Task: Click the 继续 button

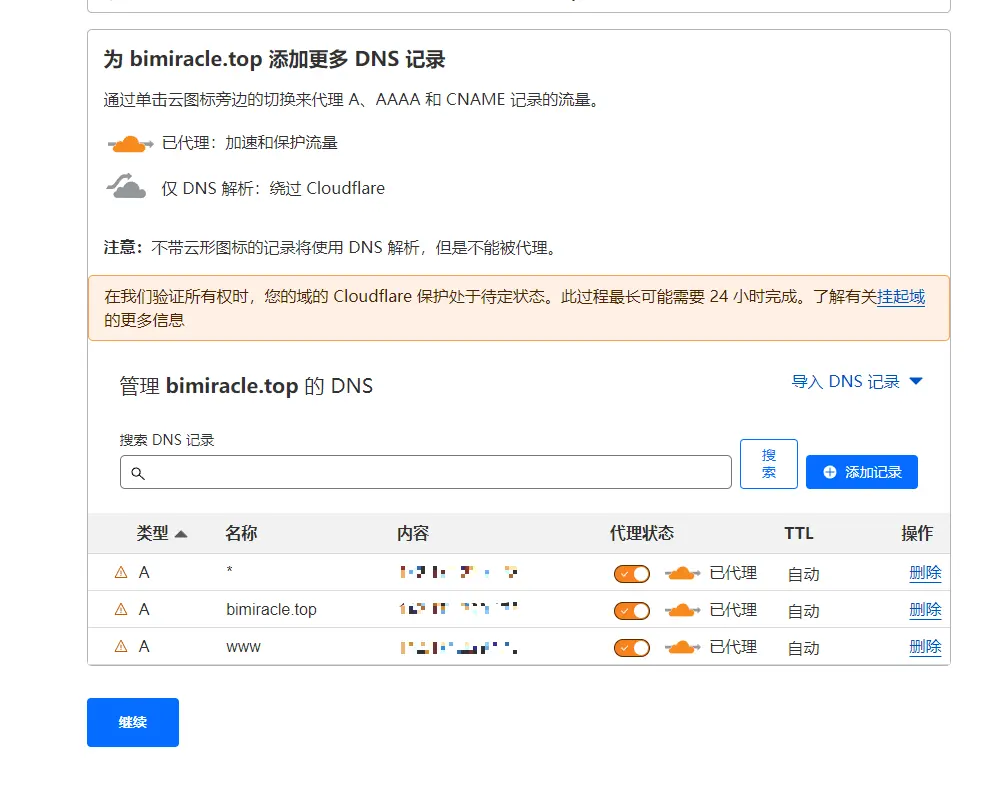Action: pos(133,722)
